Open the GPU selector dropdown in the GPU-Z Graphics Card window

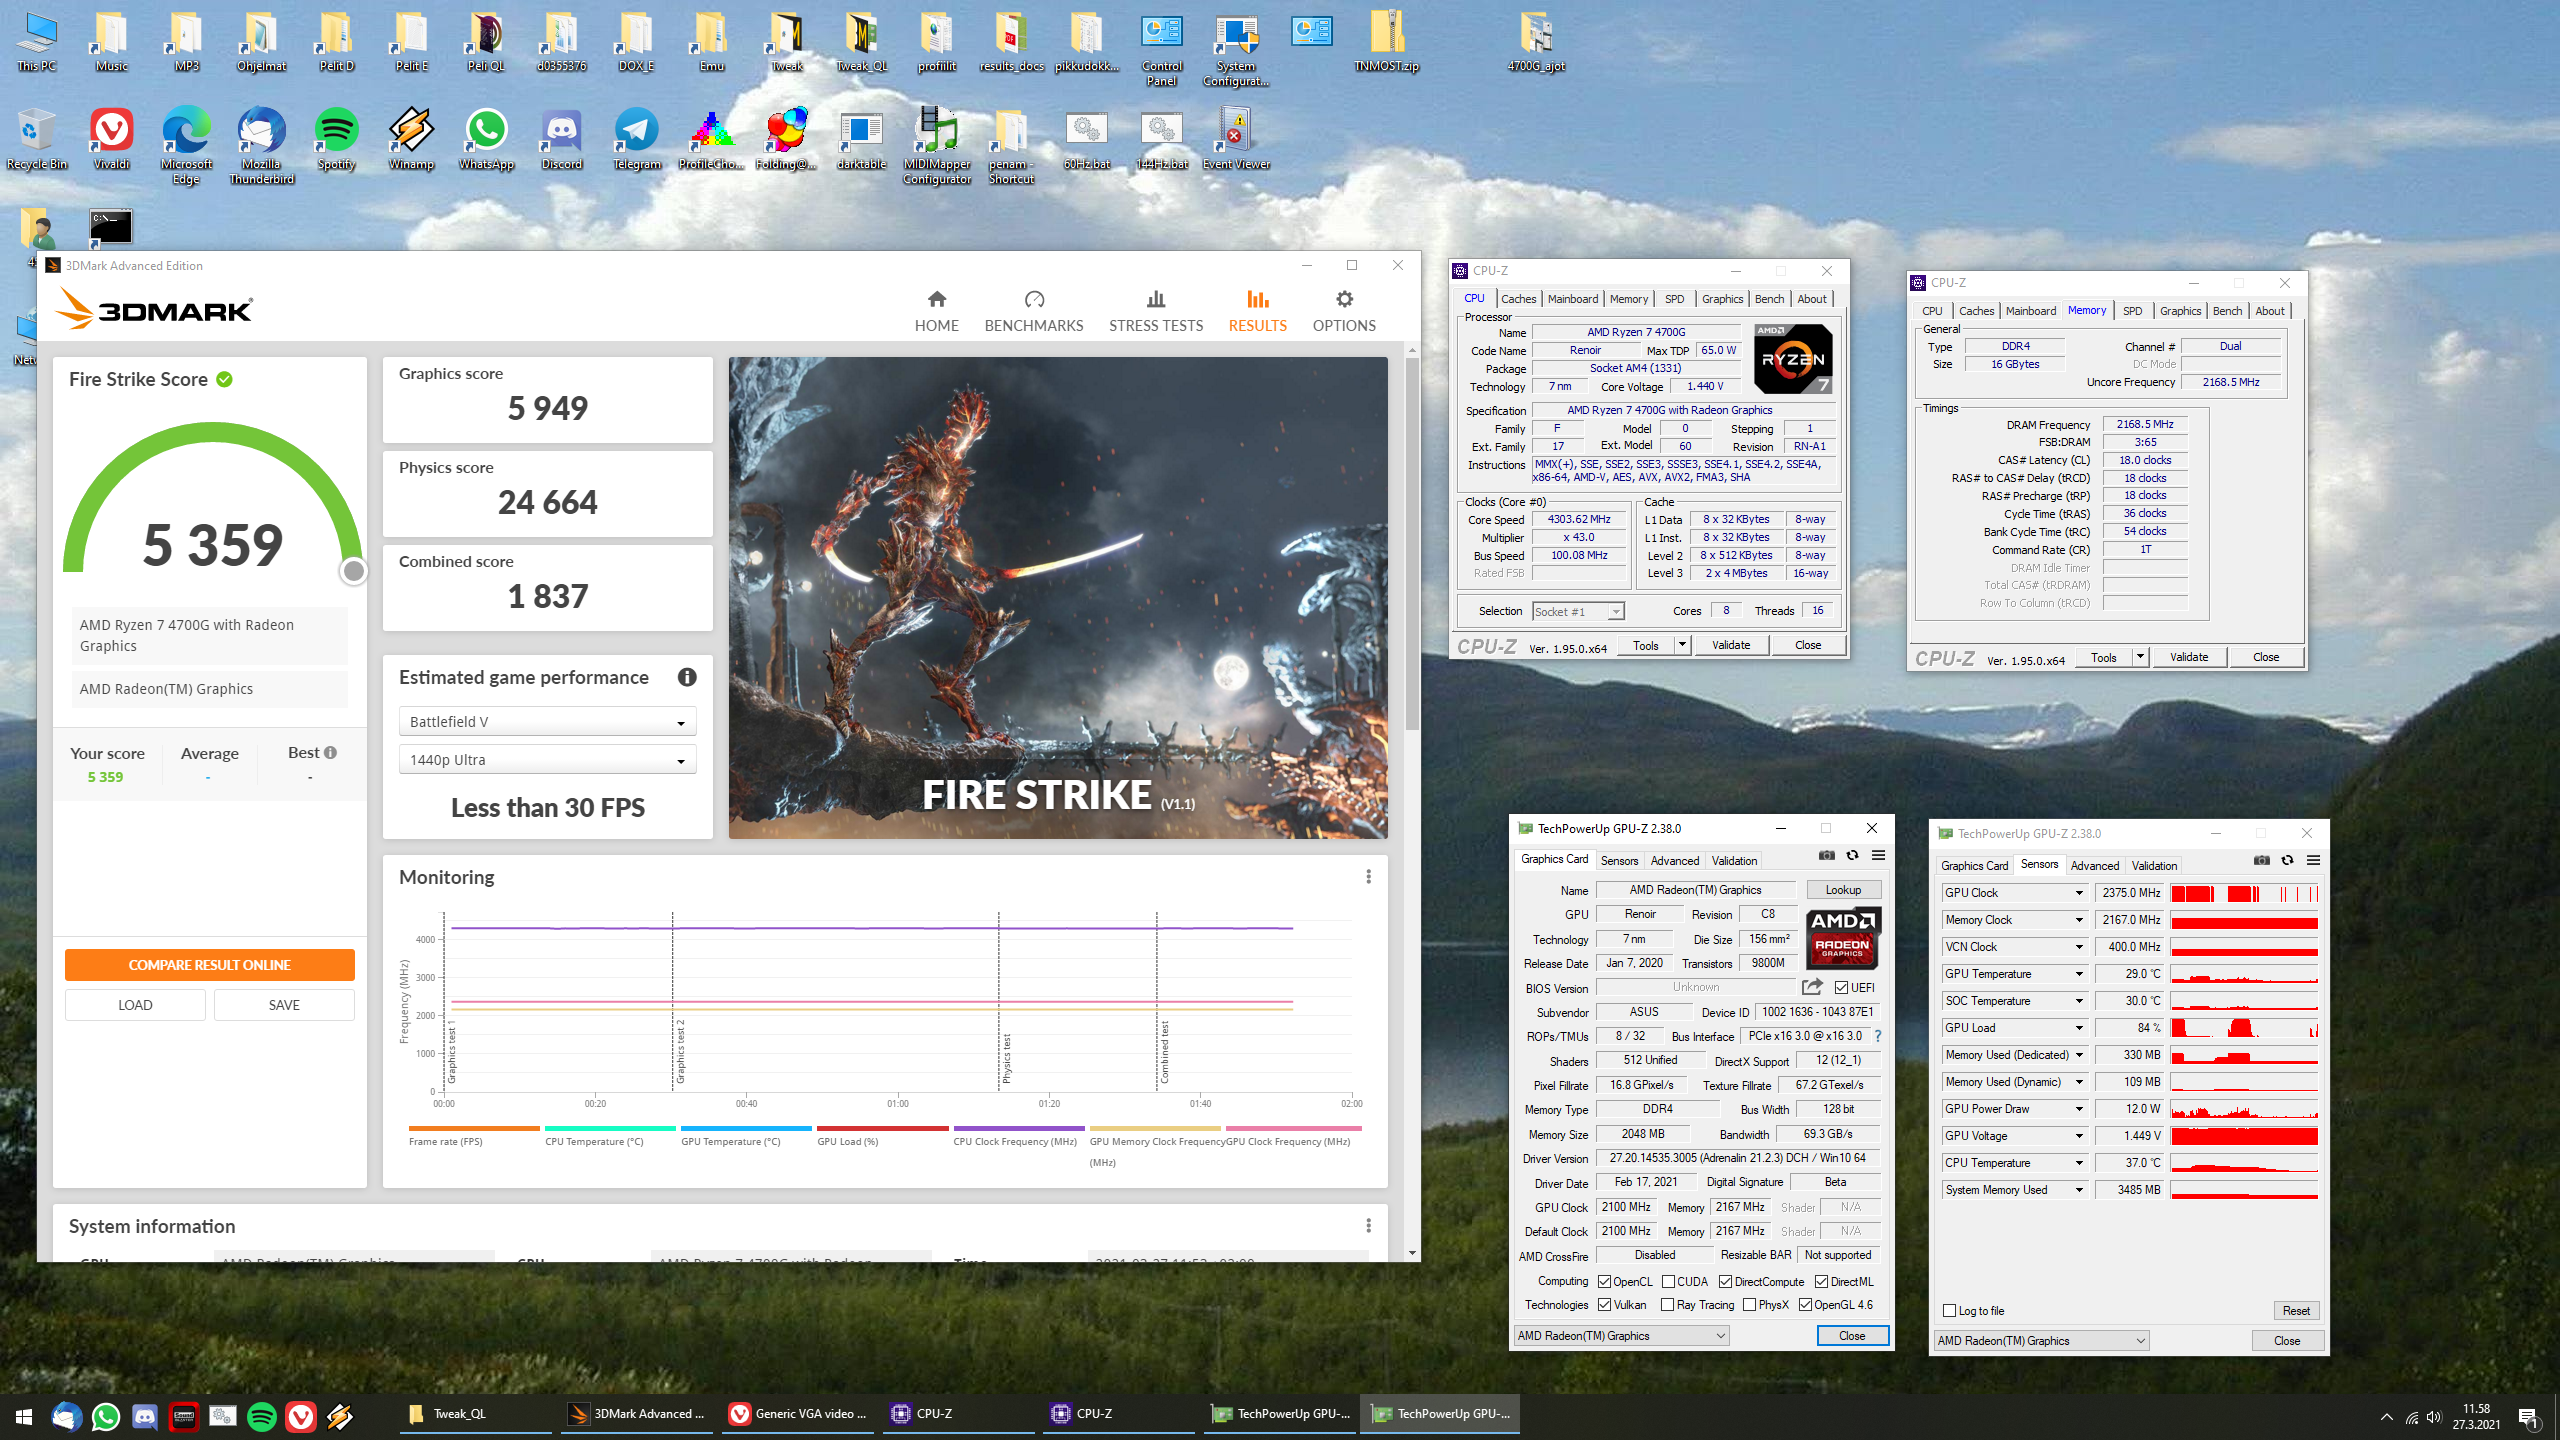coord(1621,1336)
